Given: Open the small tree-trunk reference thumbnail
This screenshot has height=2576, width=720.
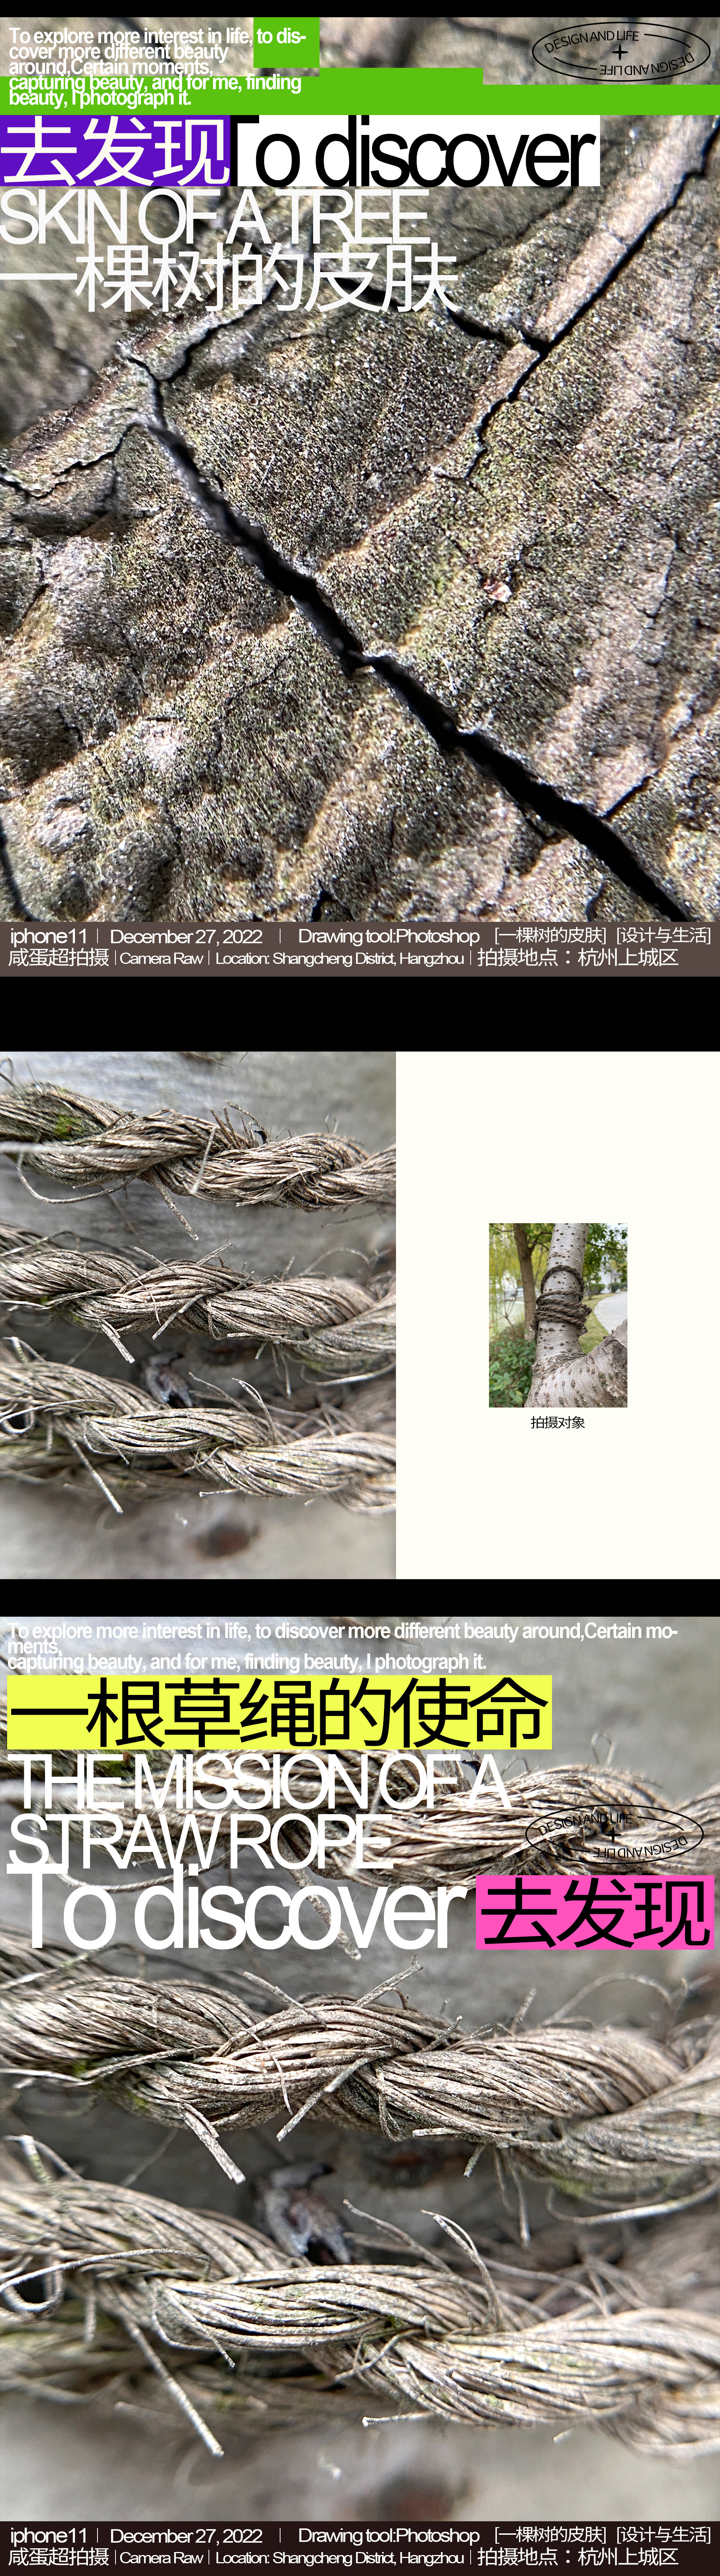Looking at the screenshot, I should point(558,1315).
